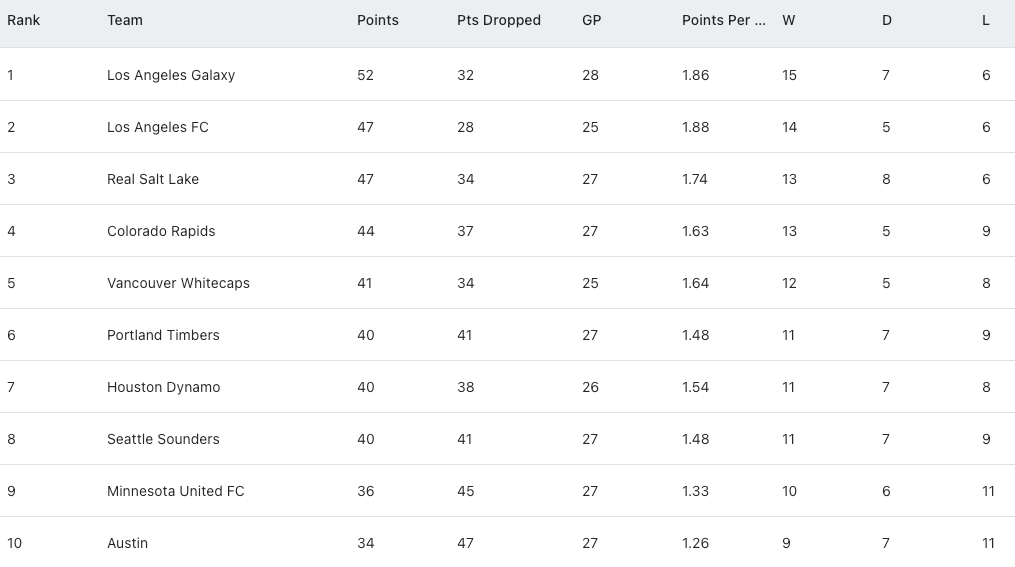The image size is (1015, 567).
Task: Open Real Salt Lake team entry
Action: coord(153,179)
